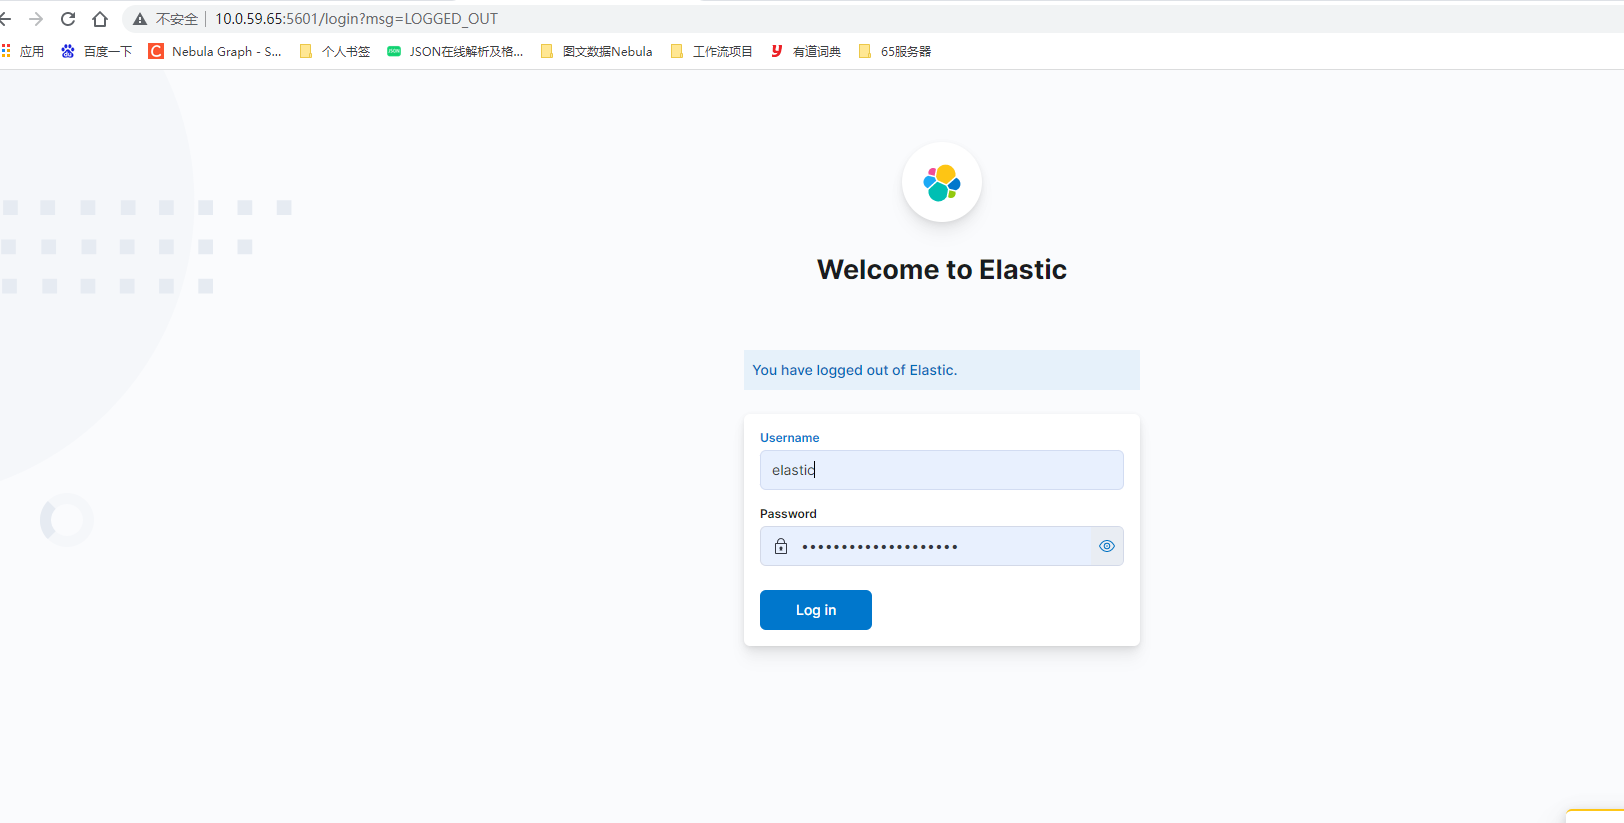Click the browser back arrow
Viewport: 1624px width, 823px height.
pyautogui.click(x=5, y=19)
